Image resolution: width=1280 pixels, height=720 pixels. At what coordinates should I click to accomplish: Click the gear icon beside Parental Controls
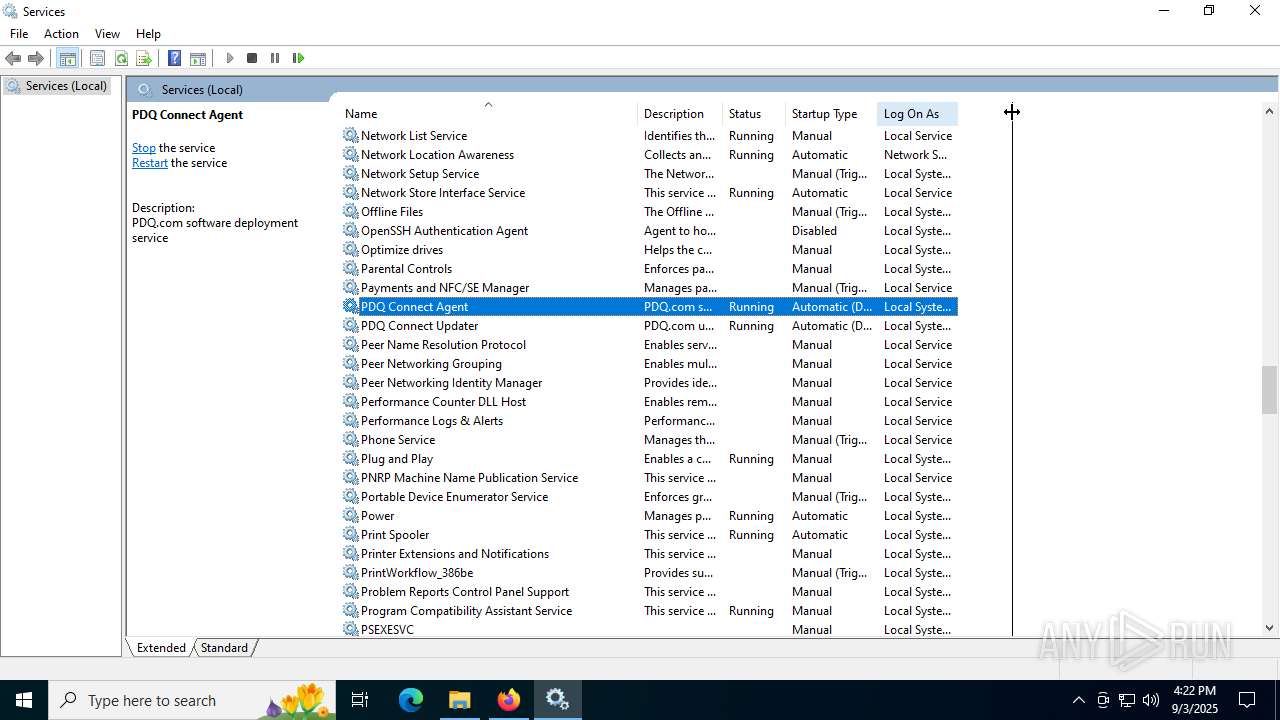(350, 268)
